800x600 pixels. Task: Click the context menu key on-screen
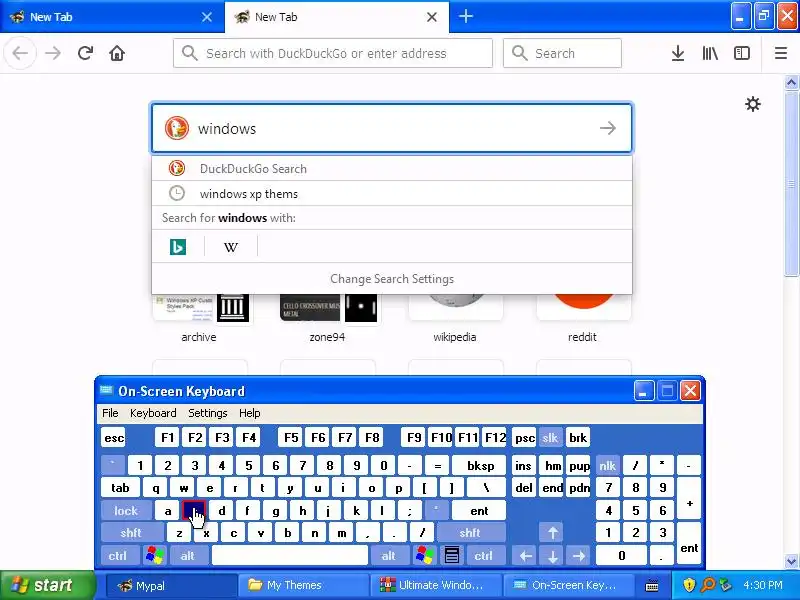(452, 556)
